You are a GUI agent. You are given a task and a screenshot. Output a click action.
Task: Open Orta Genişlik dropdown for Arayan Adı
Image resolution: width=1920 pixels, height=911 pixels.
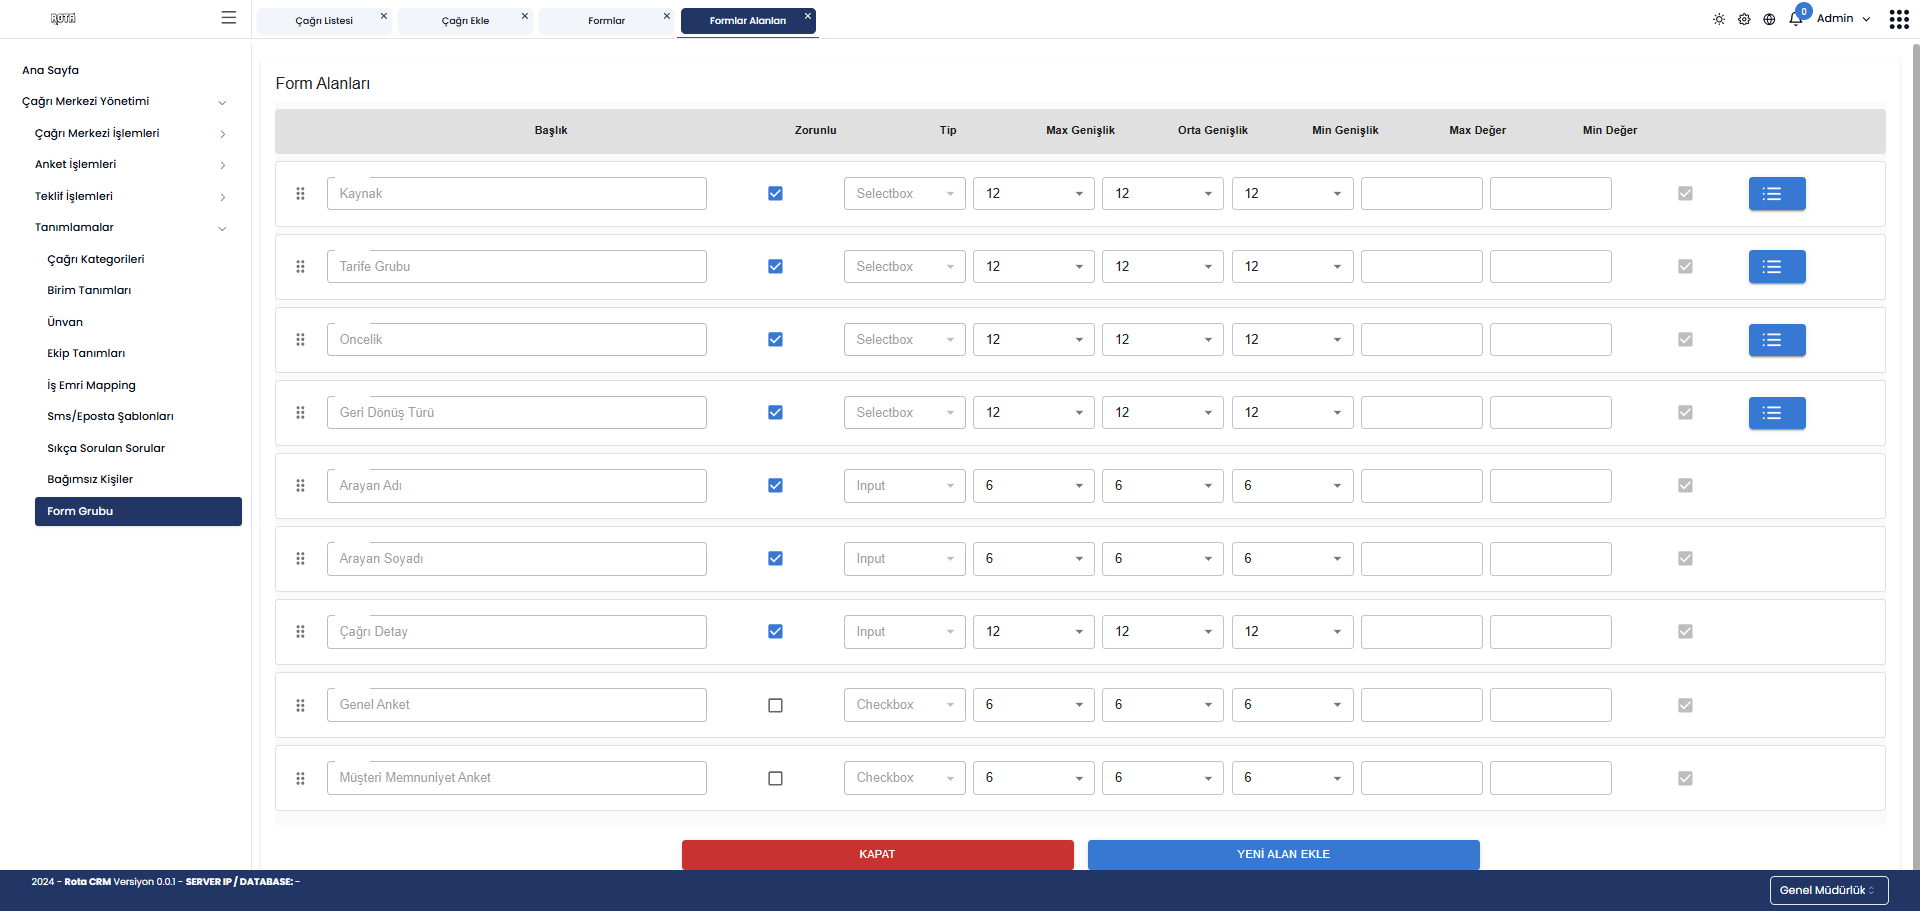(1163, 486)
